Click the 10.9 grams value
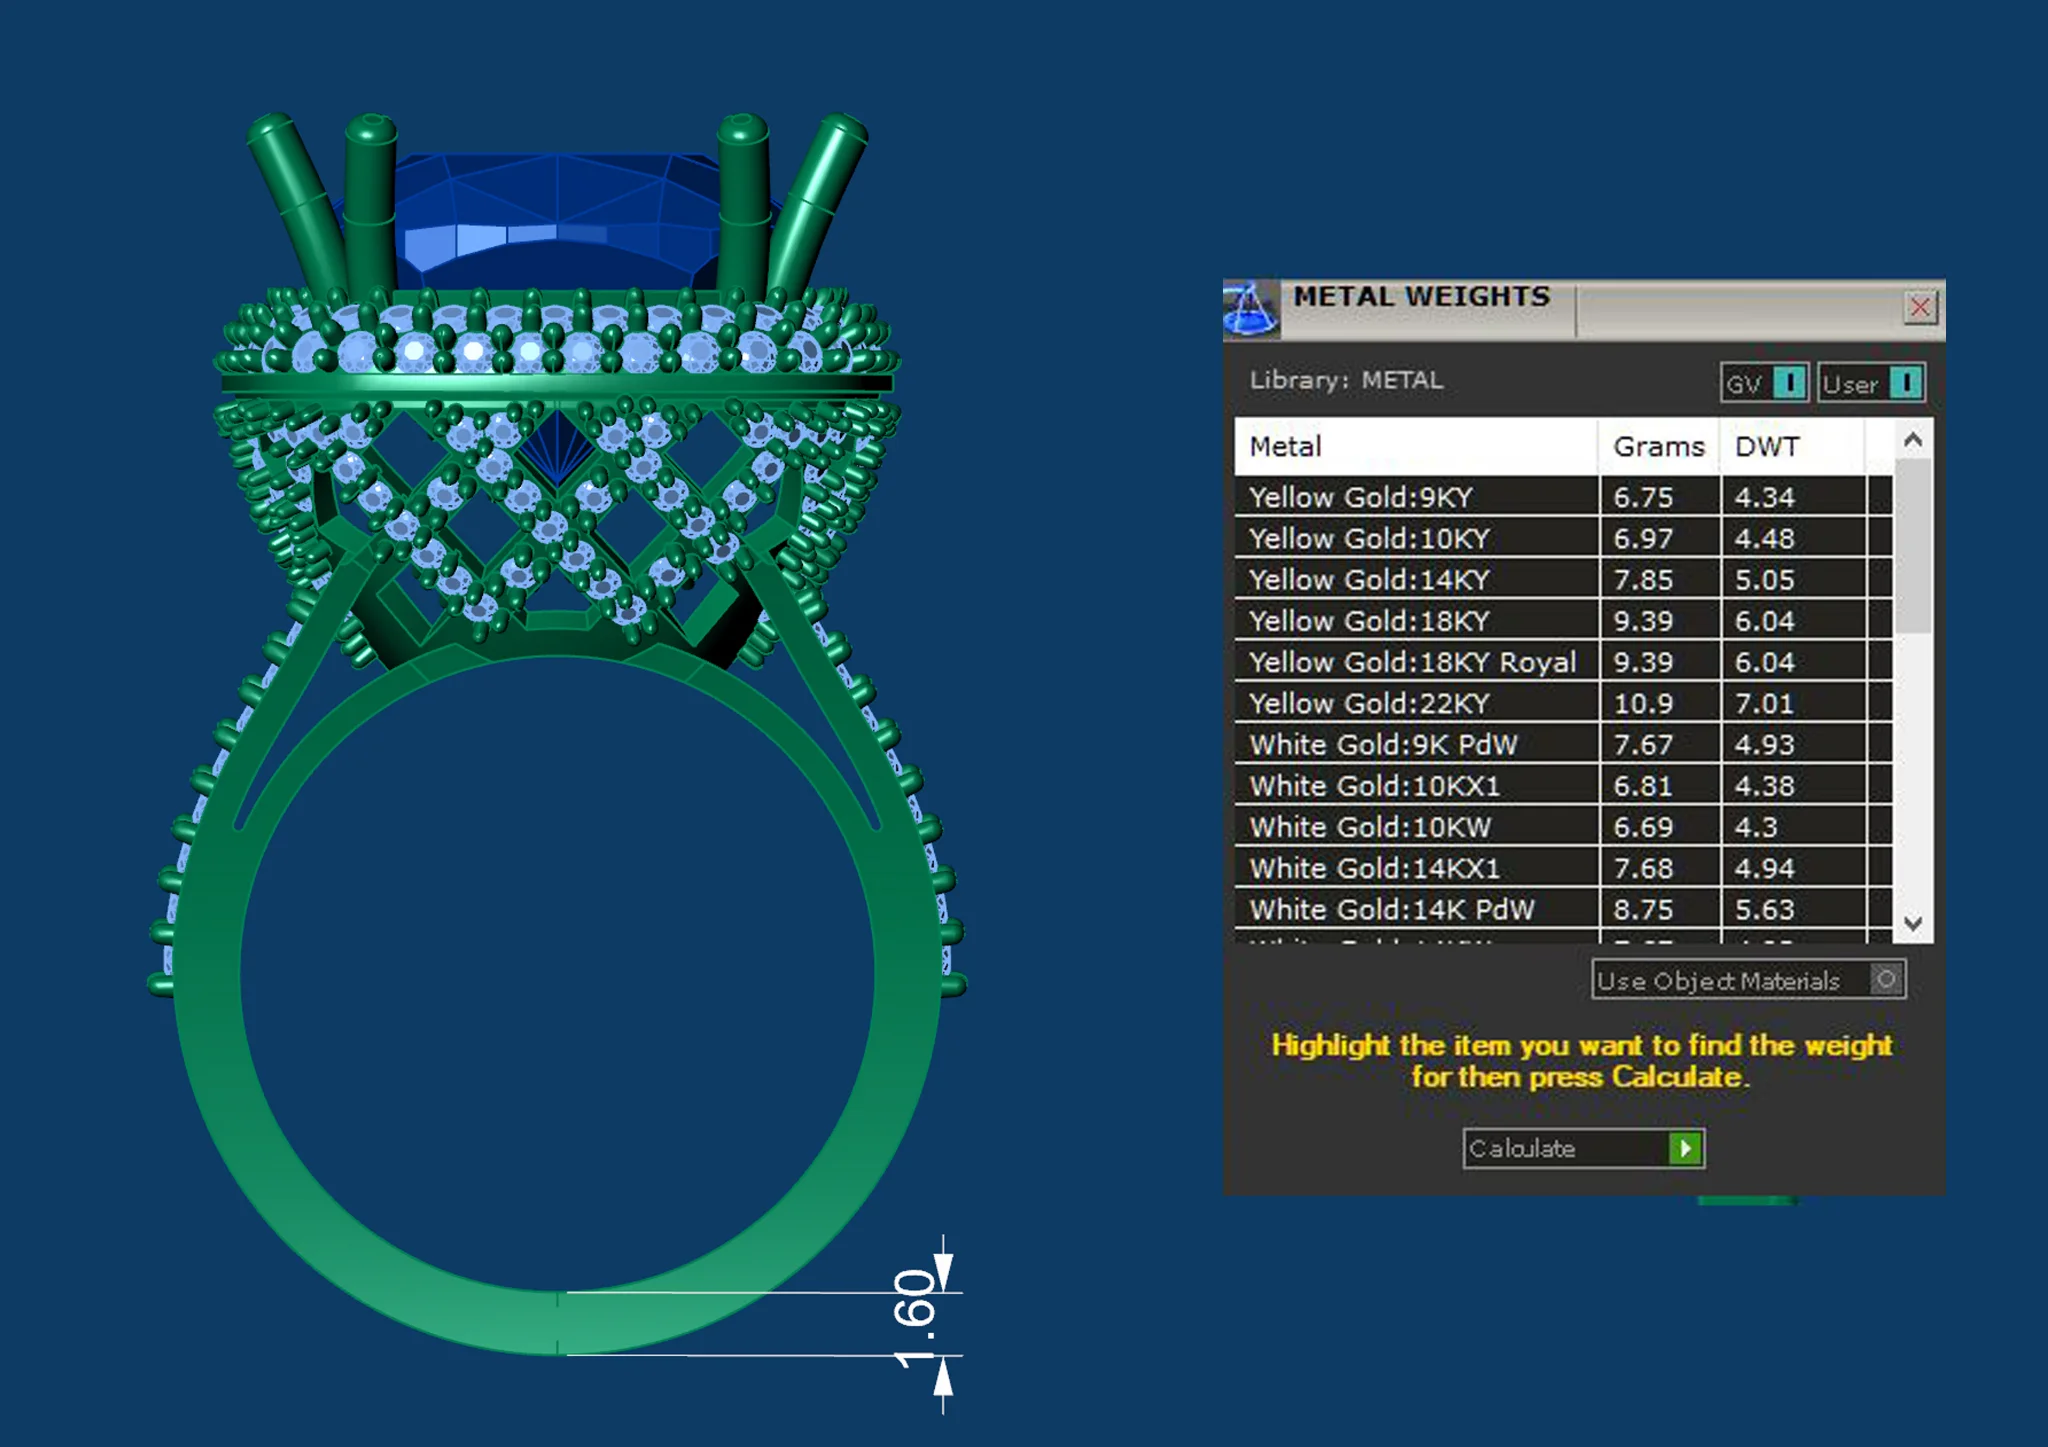The width and height of the screenshot is (2048, 1447). 1643,703
